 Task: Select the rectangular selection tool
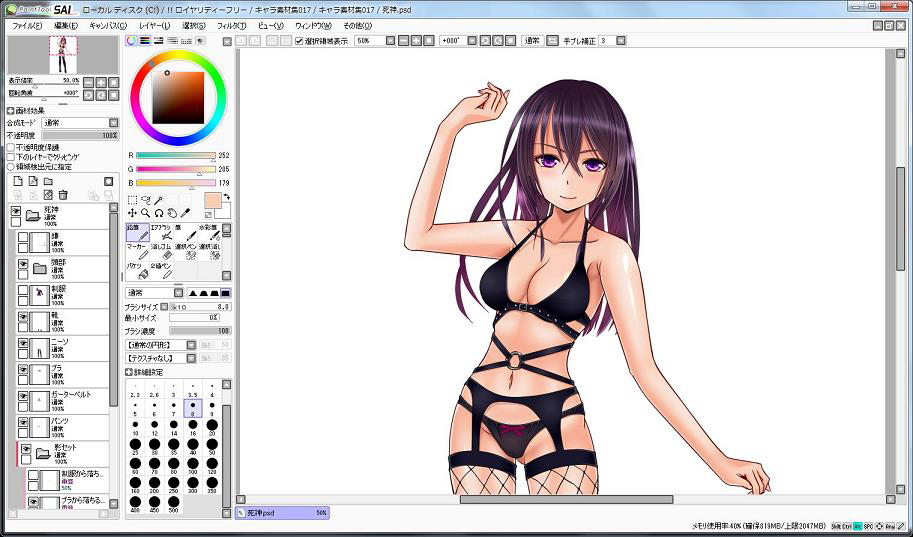tap(133, 200)
